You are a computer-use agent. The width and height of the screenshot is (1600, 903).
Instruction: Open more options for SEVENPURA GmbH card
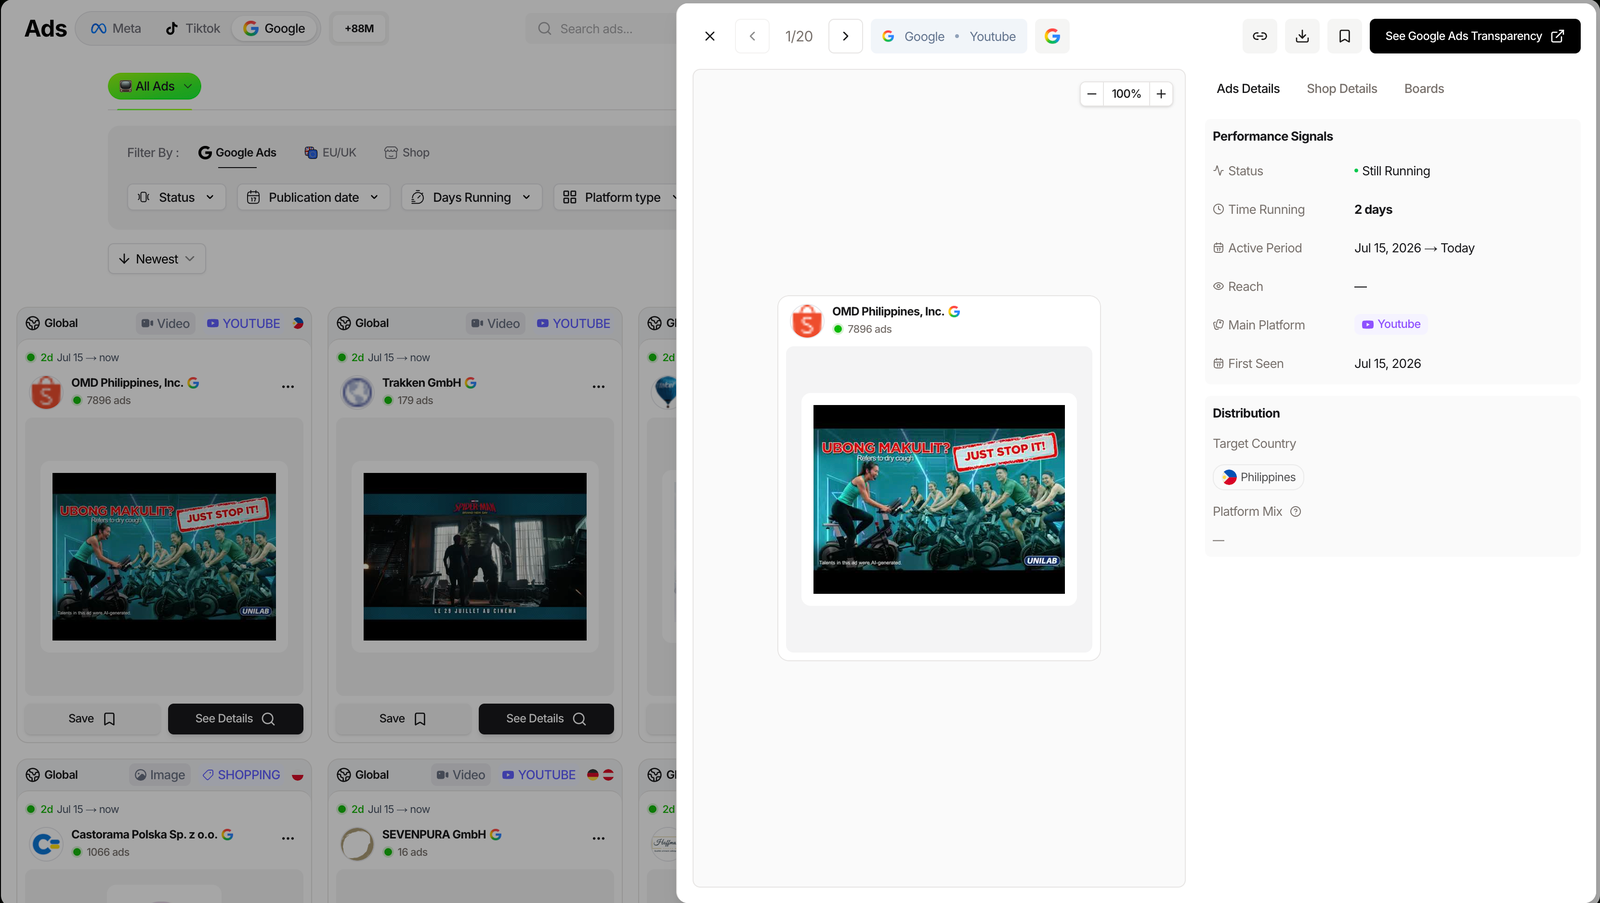(x=599, y=839)
